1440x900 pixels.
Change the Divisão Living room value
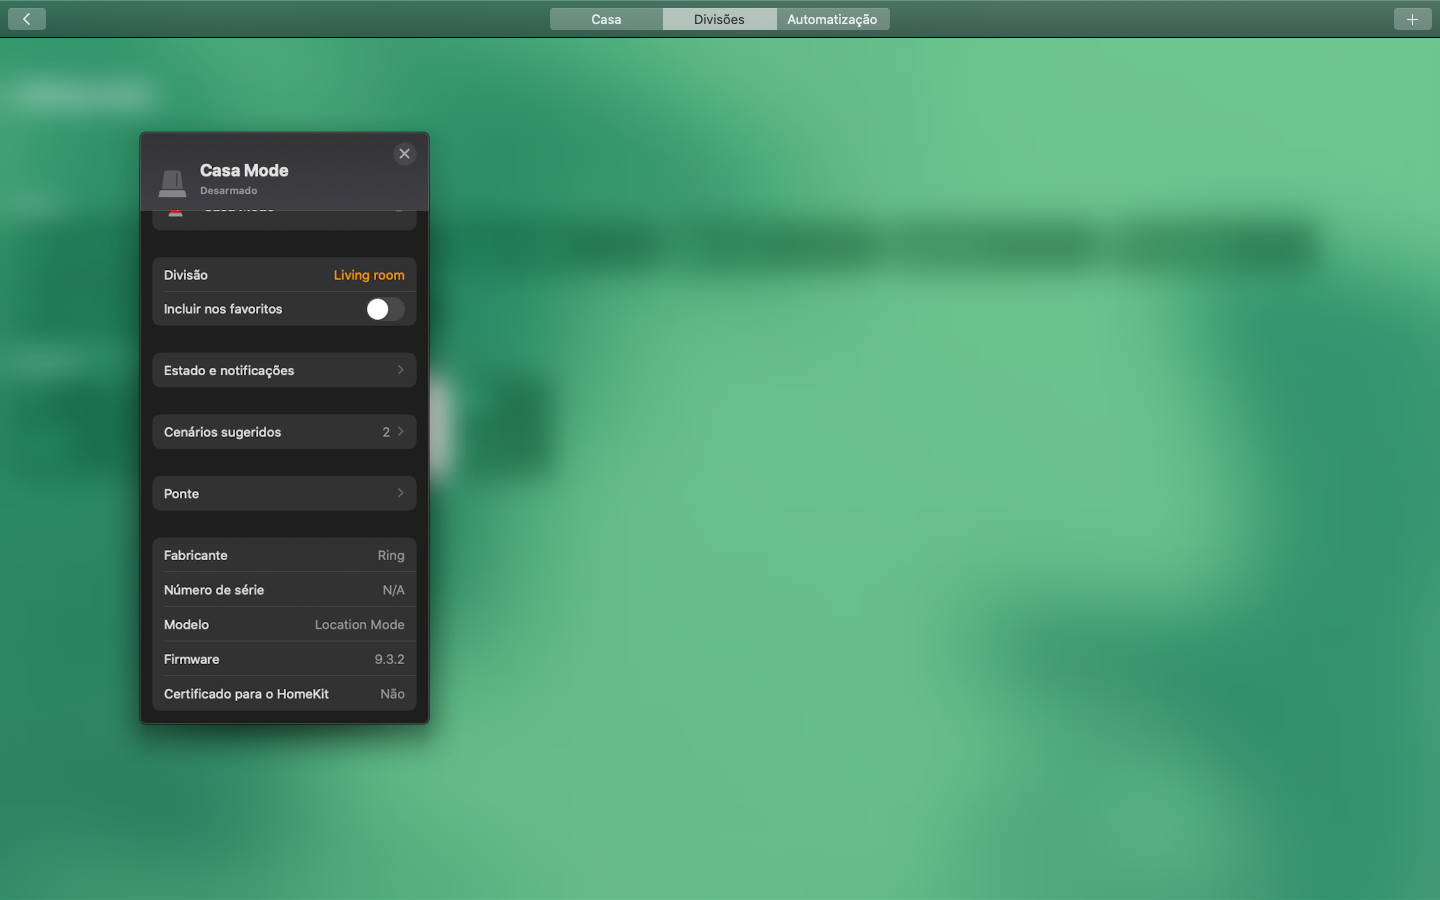(369, 275)
